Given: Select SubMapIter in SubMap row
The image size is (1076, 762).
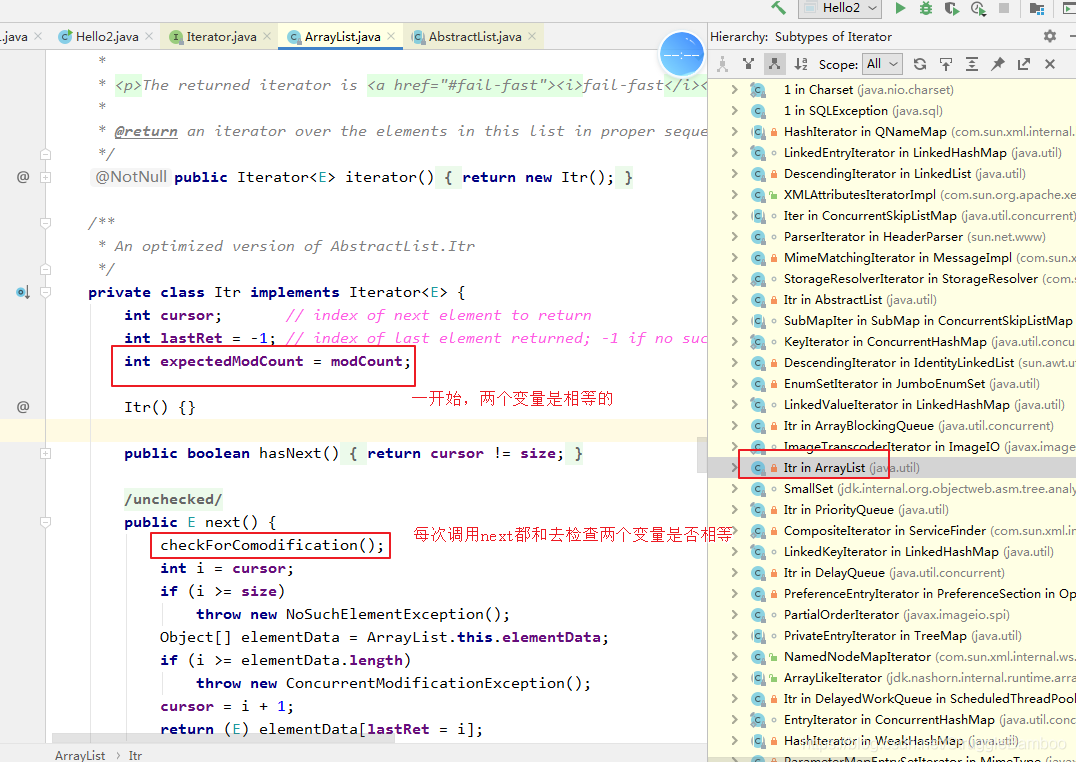Looking at the screenshot, I should (x=892, y=321).
